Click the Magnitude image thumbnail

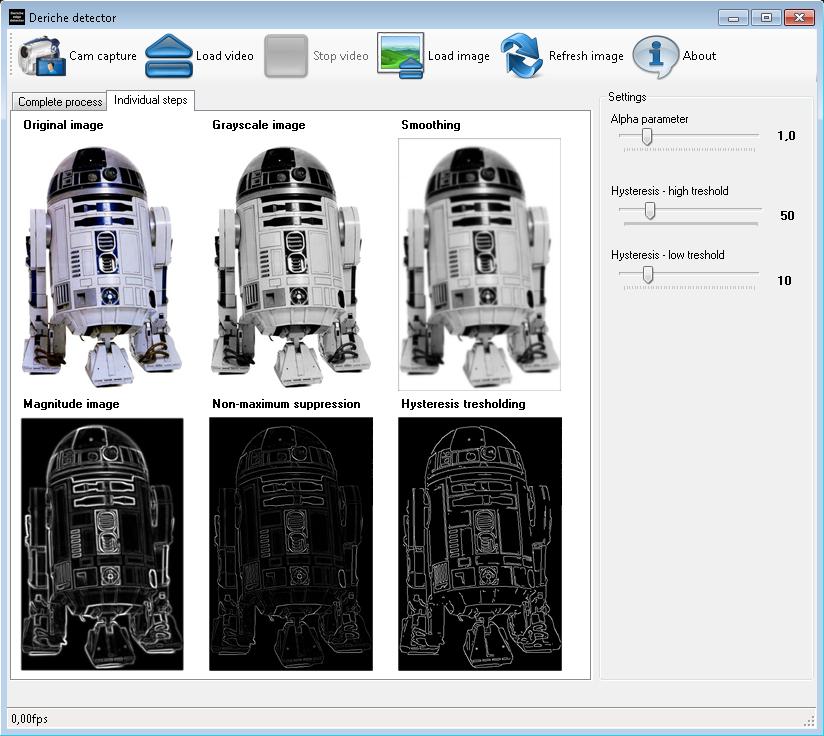coord(102,544)
